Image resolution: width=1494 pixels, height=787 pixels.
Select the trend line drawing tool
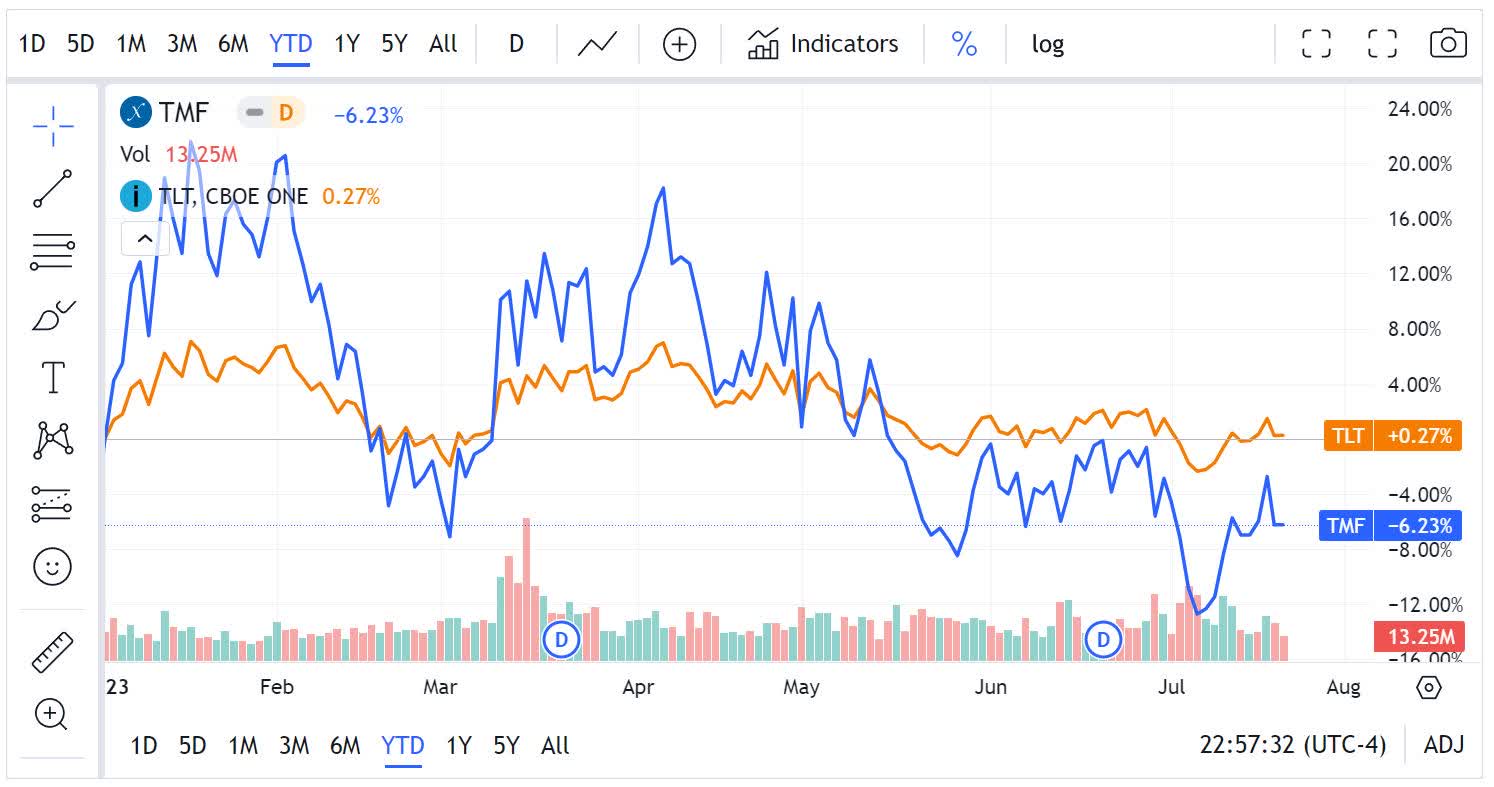[x=52, y=188]
